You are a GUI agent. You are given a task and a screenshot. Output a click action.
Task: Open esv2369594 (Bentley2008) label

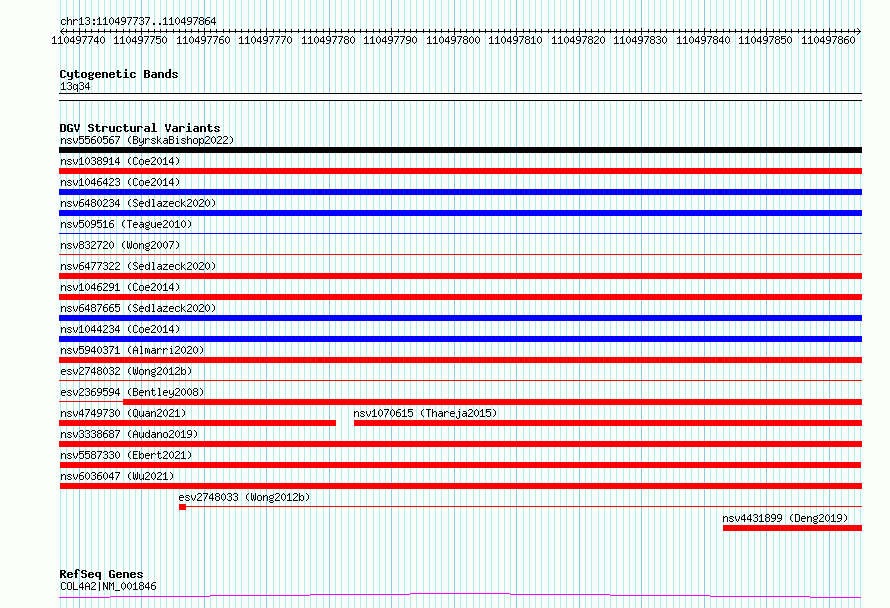pos(132,392)
